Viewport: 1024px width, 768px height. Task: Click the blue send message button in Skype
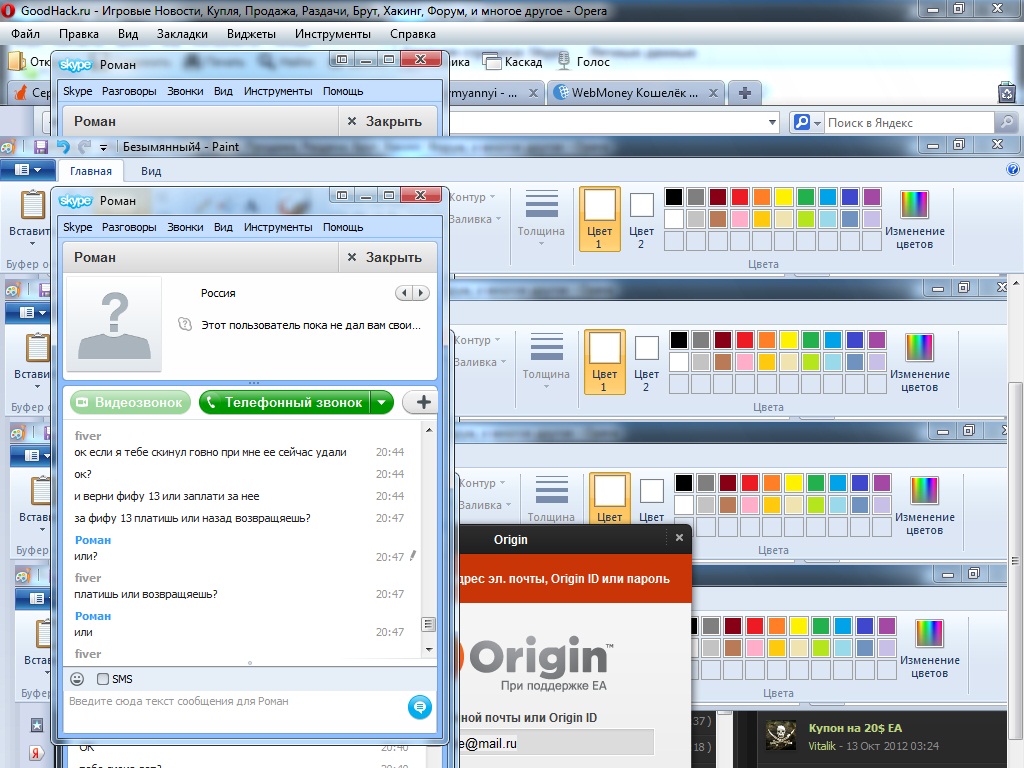419,707
